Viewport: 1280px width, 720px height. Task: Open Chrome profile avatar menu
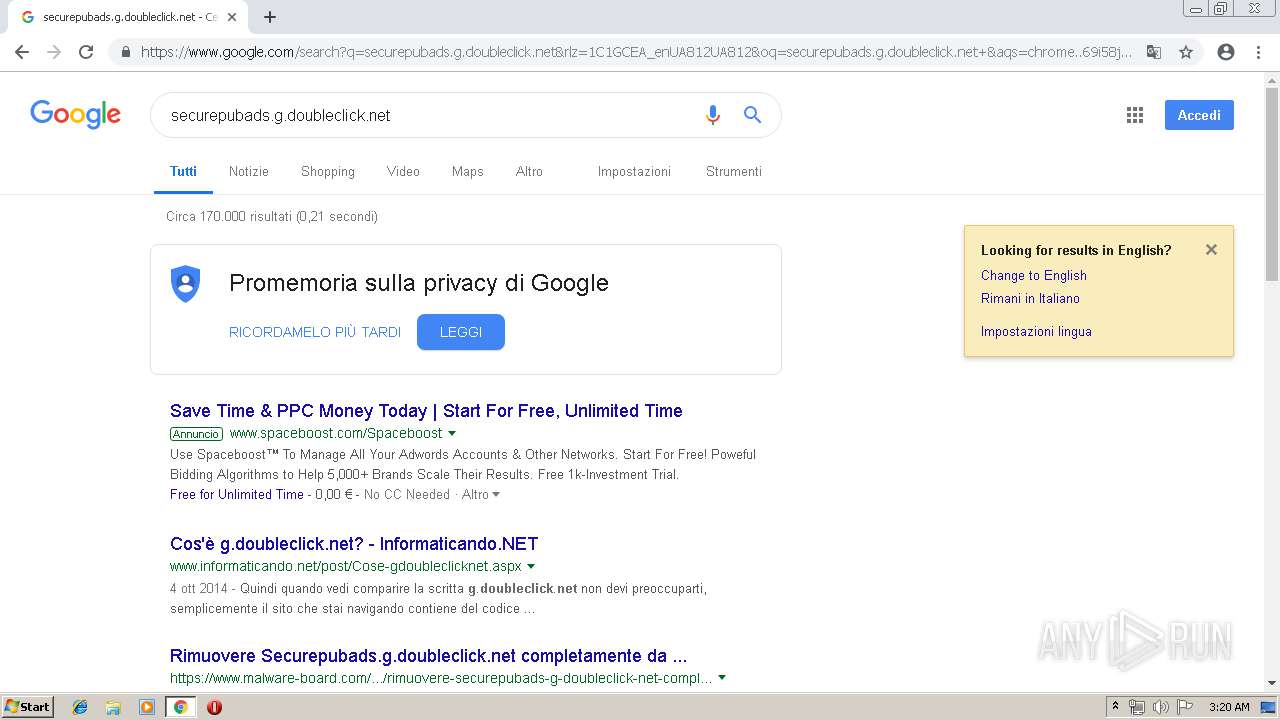[1226, 52]
